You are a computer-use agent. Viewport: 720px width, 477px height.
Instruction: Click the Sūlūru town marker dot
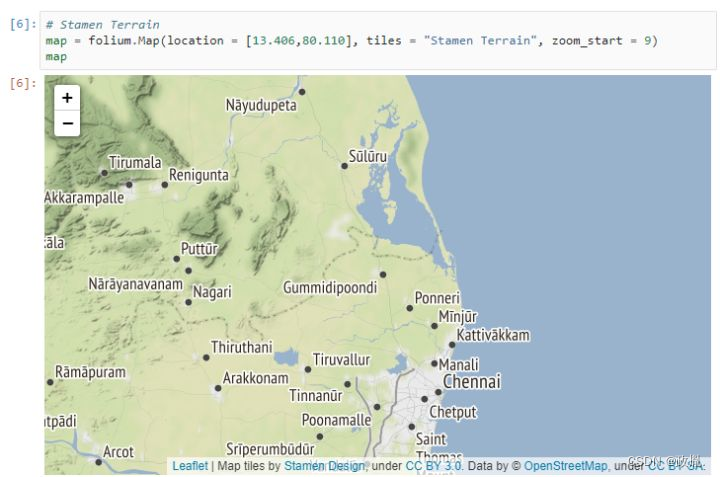pos(344,166)
